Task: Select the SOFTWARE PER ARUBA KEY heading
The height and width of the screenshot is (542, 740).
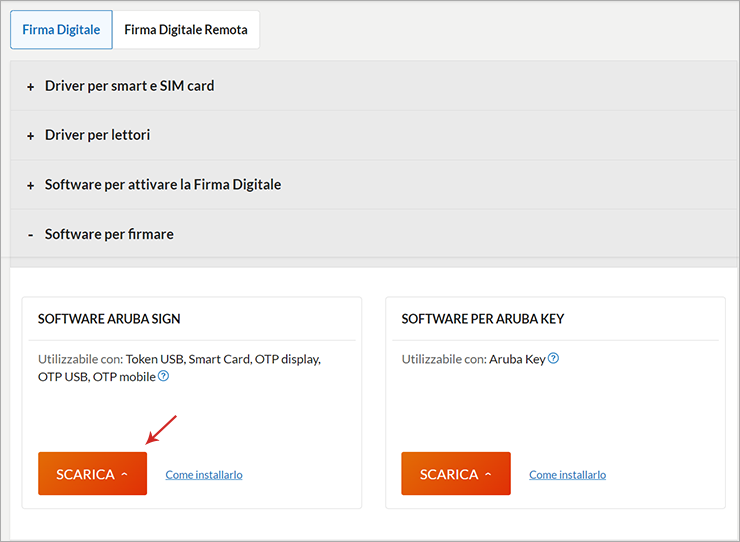Action: point(483,319)
